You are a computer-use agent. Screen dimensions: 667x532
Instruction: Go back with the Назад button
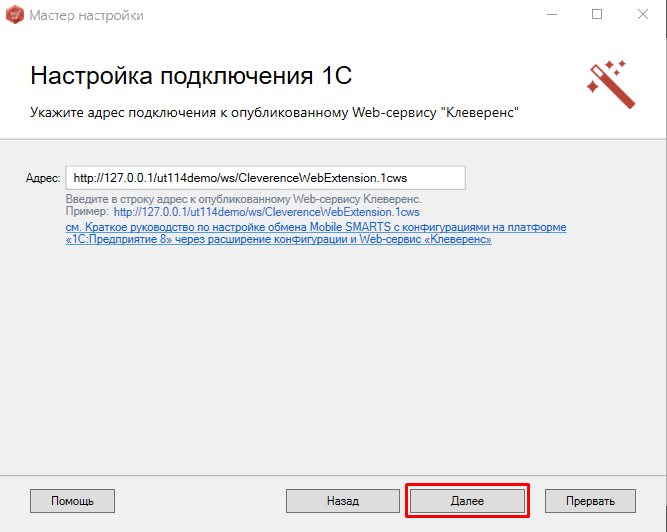[x=343, y=501]
